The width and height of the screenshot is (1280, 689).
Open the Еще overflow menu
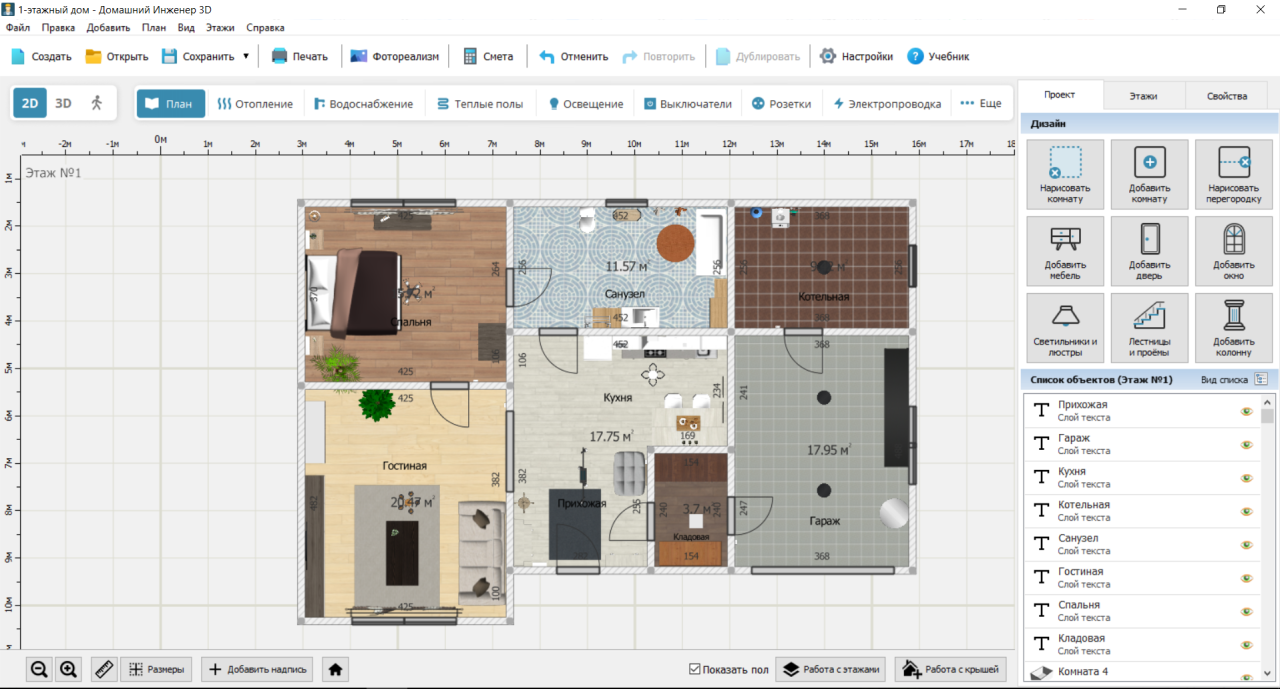tap(980, 103)
